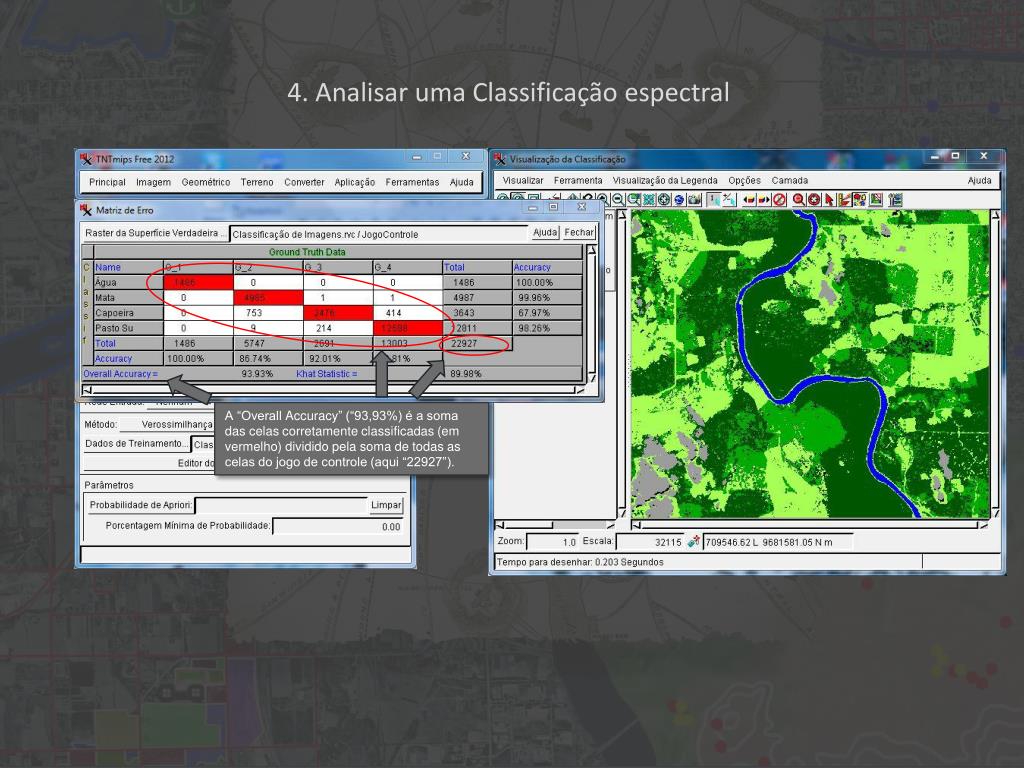Choose the red arrow Select tool
Viewport: 1024px width, 768px height.
coord(829,199)
